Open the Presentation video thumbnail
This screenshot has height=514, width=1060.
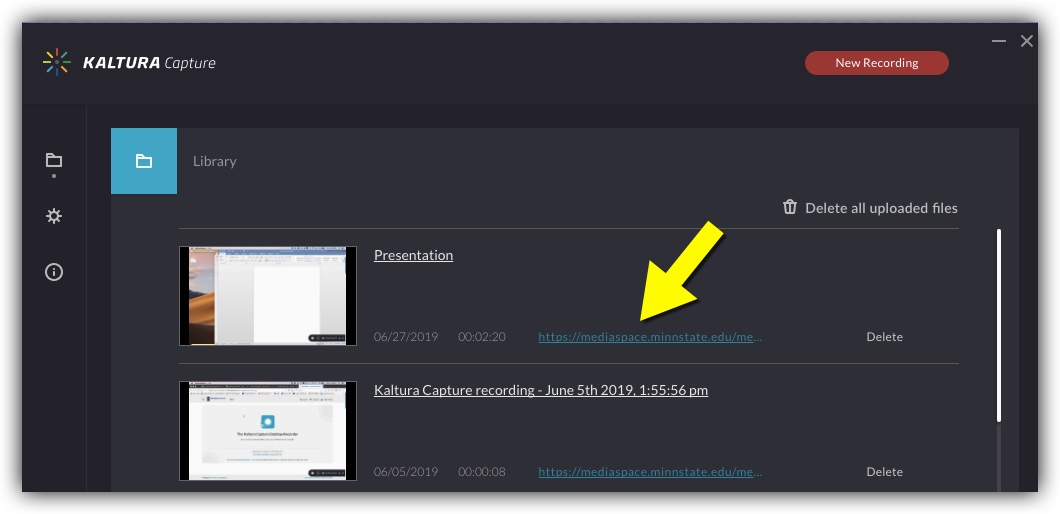268,296
